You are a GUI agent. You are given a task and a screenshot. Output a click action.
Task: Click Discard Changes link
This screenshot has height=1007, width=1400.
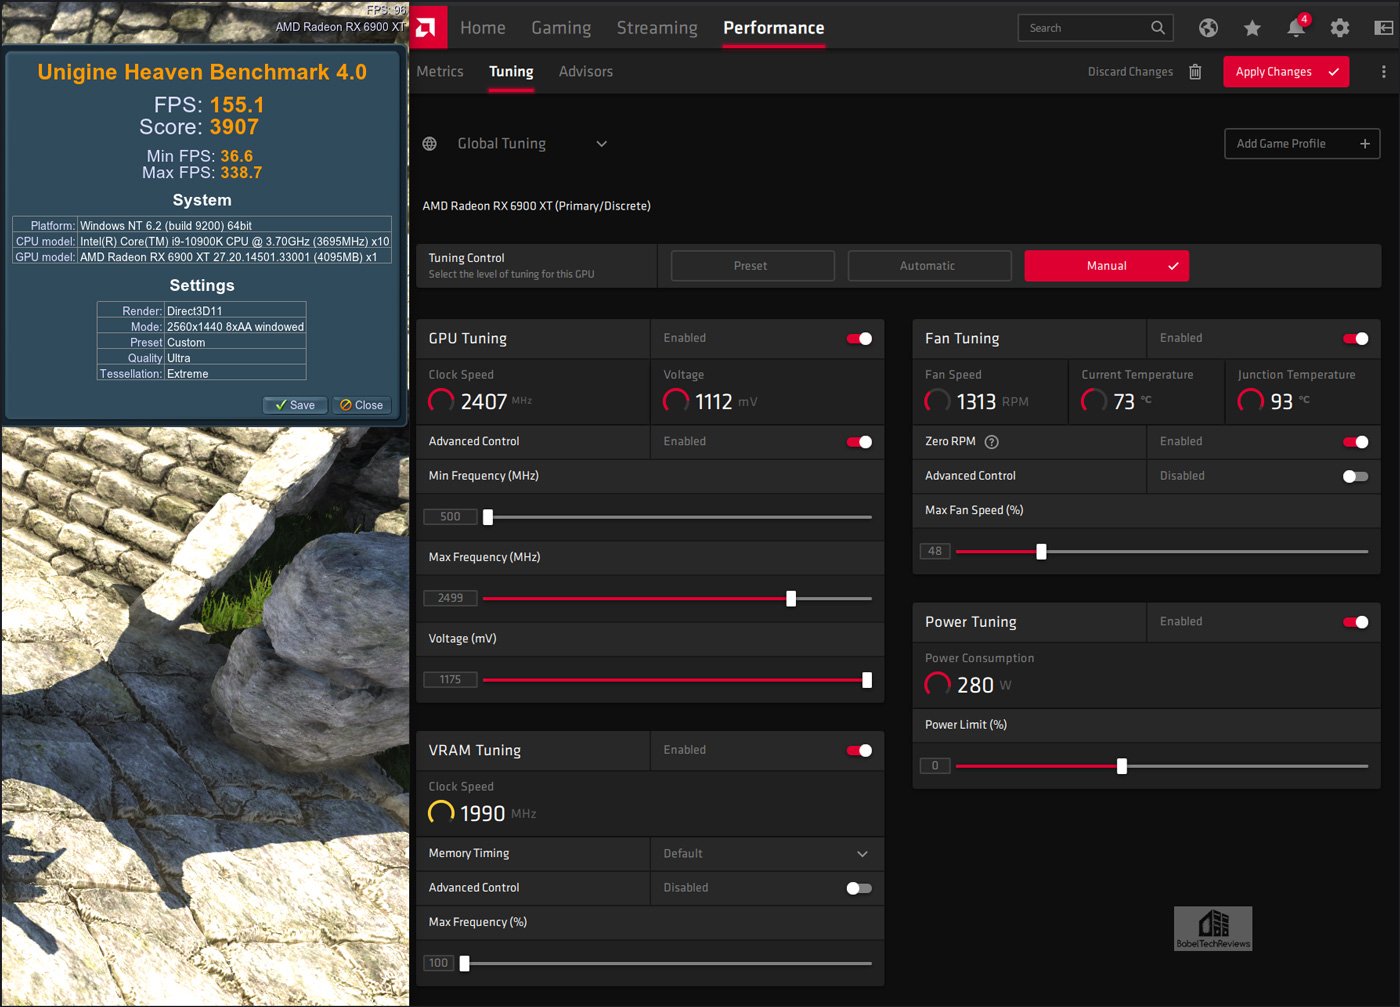tap(1130, 72)
